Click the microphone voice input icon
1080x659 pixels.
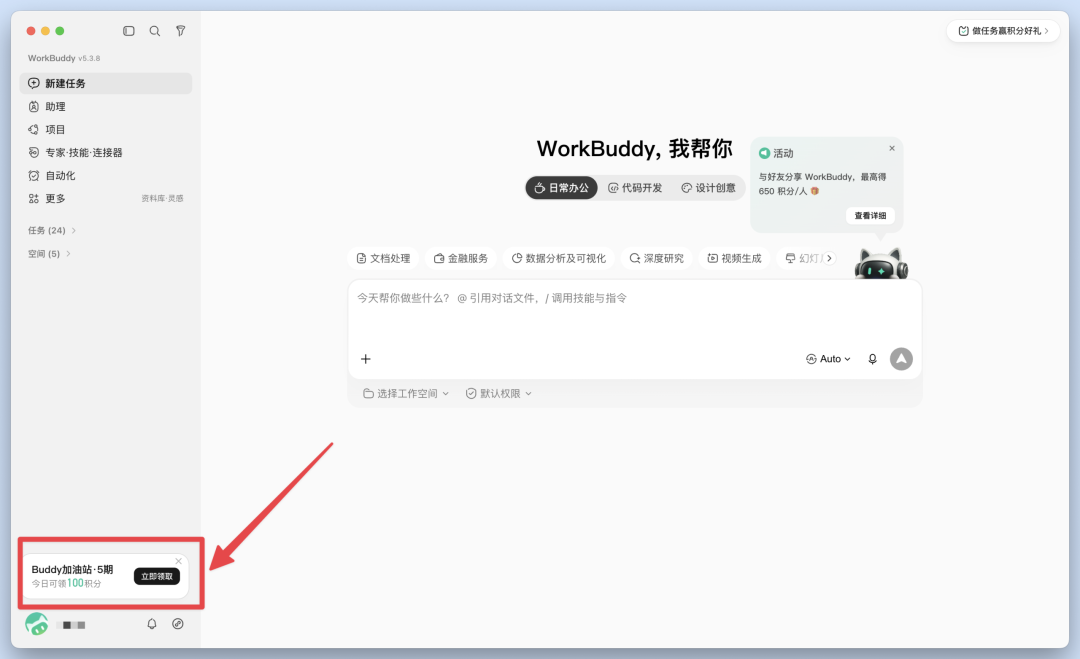tap(872, 359)
